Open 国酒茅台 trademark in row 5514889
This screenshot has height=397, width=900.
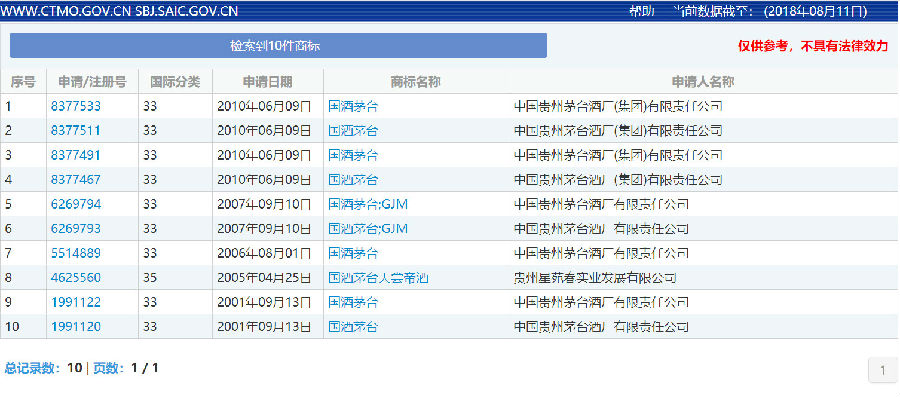[x=353, y=253]
